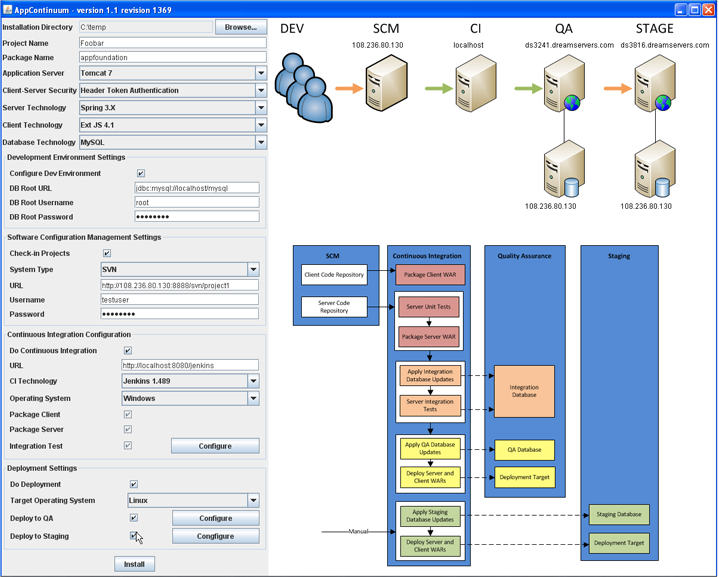This screenshot has width=719, height=577.
Task: Click the Install button
Action: [x=134, y=564]
